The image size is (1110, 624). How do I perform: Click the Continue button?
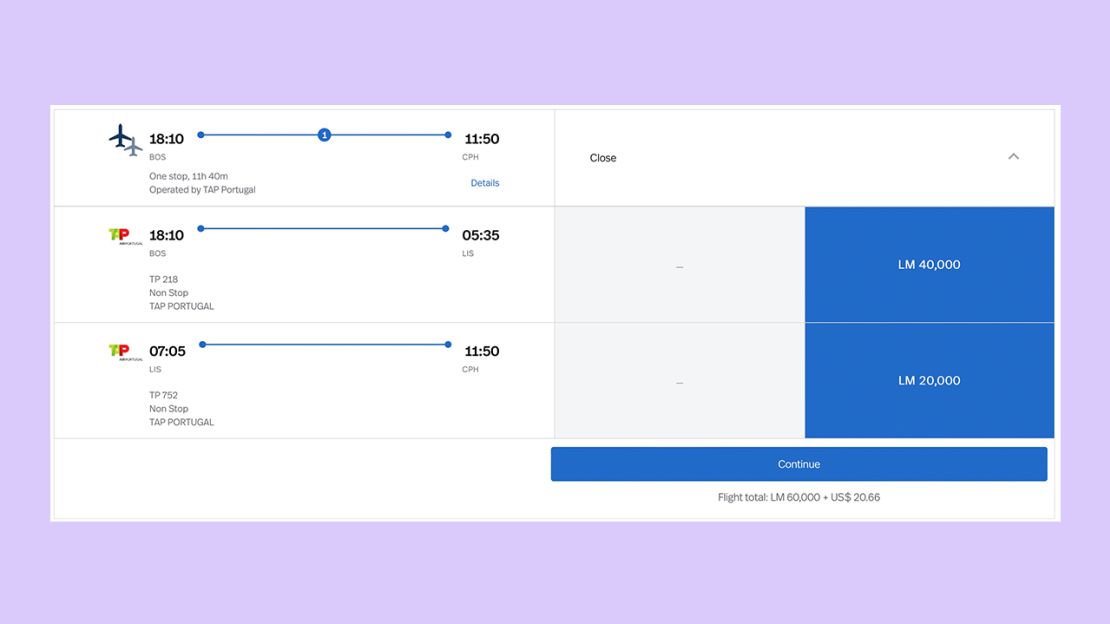[x=799, y=464]
